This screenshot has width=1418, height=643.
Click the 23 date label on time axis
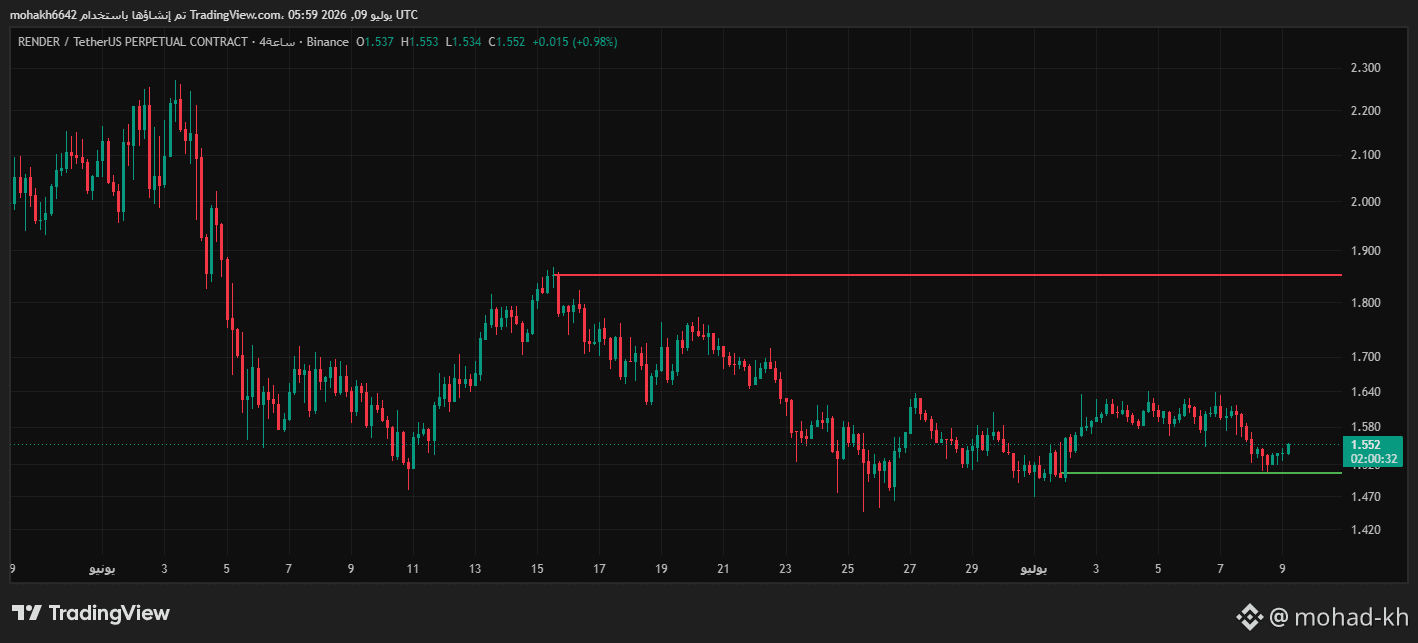pyautogui.click(x=785, y=569)
